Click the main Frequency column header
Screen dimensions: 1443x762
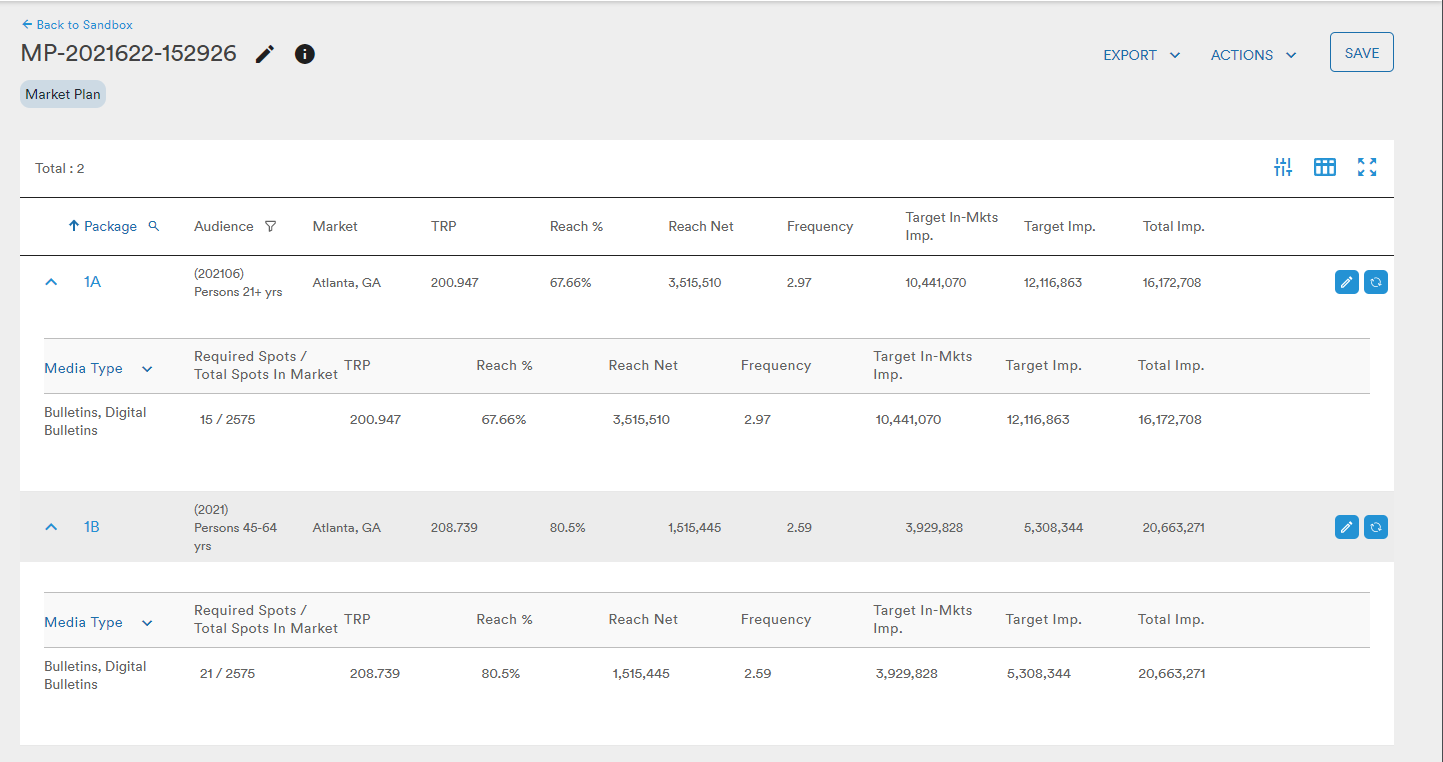[x=820, y=226]
